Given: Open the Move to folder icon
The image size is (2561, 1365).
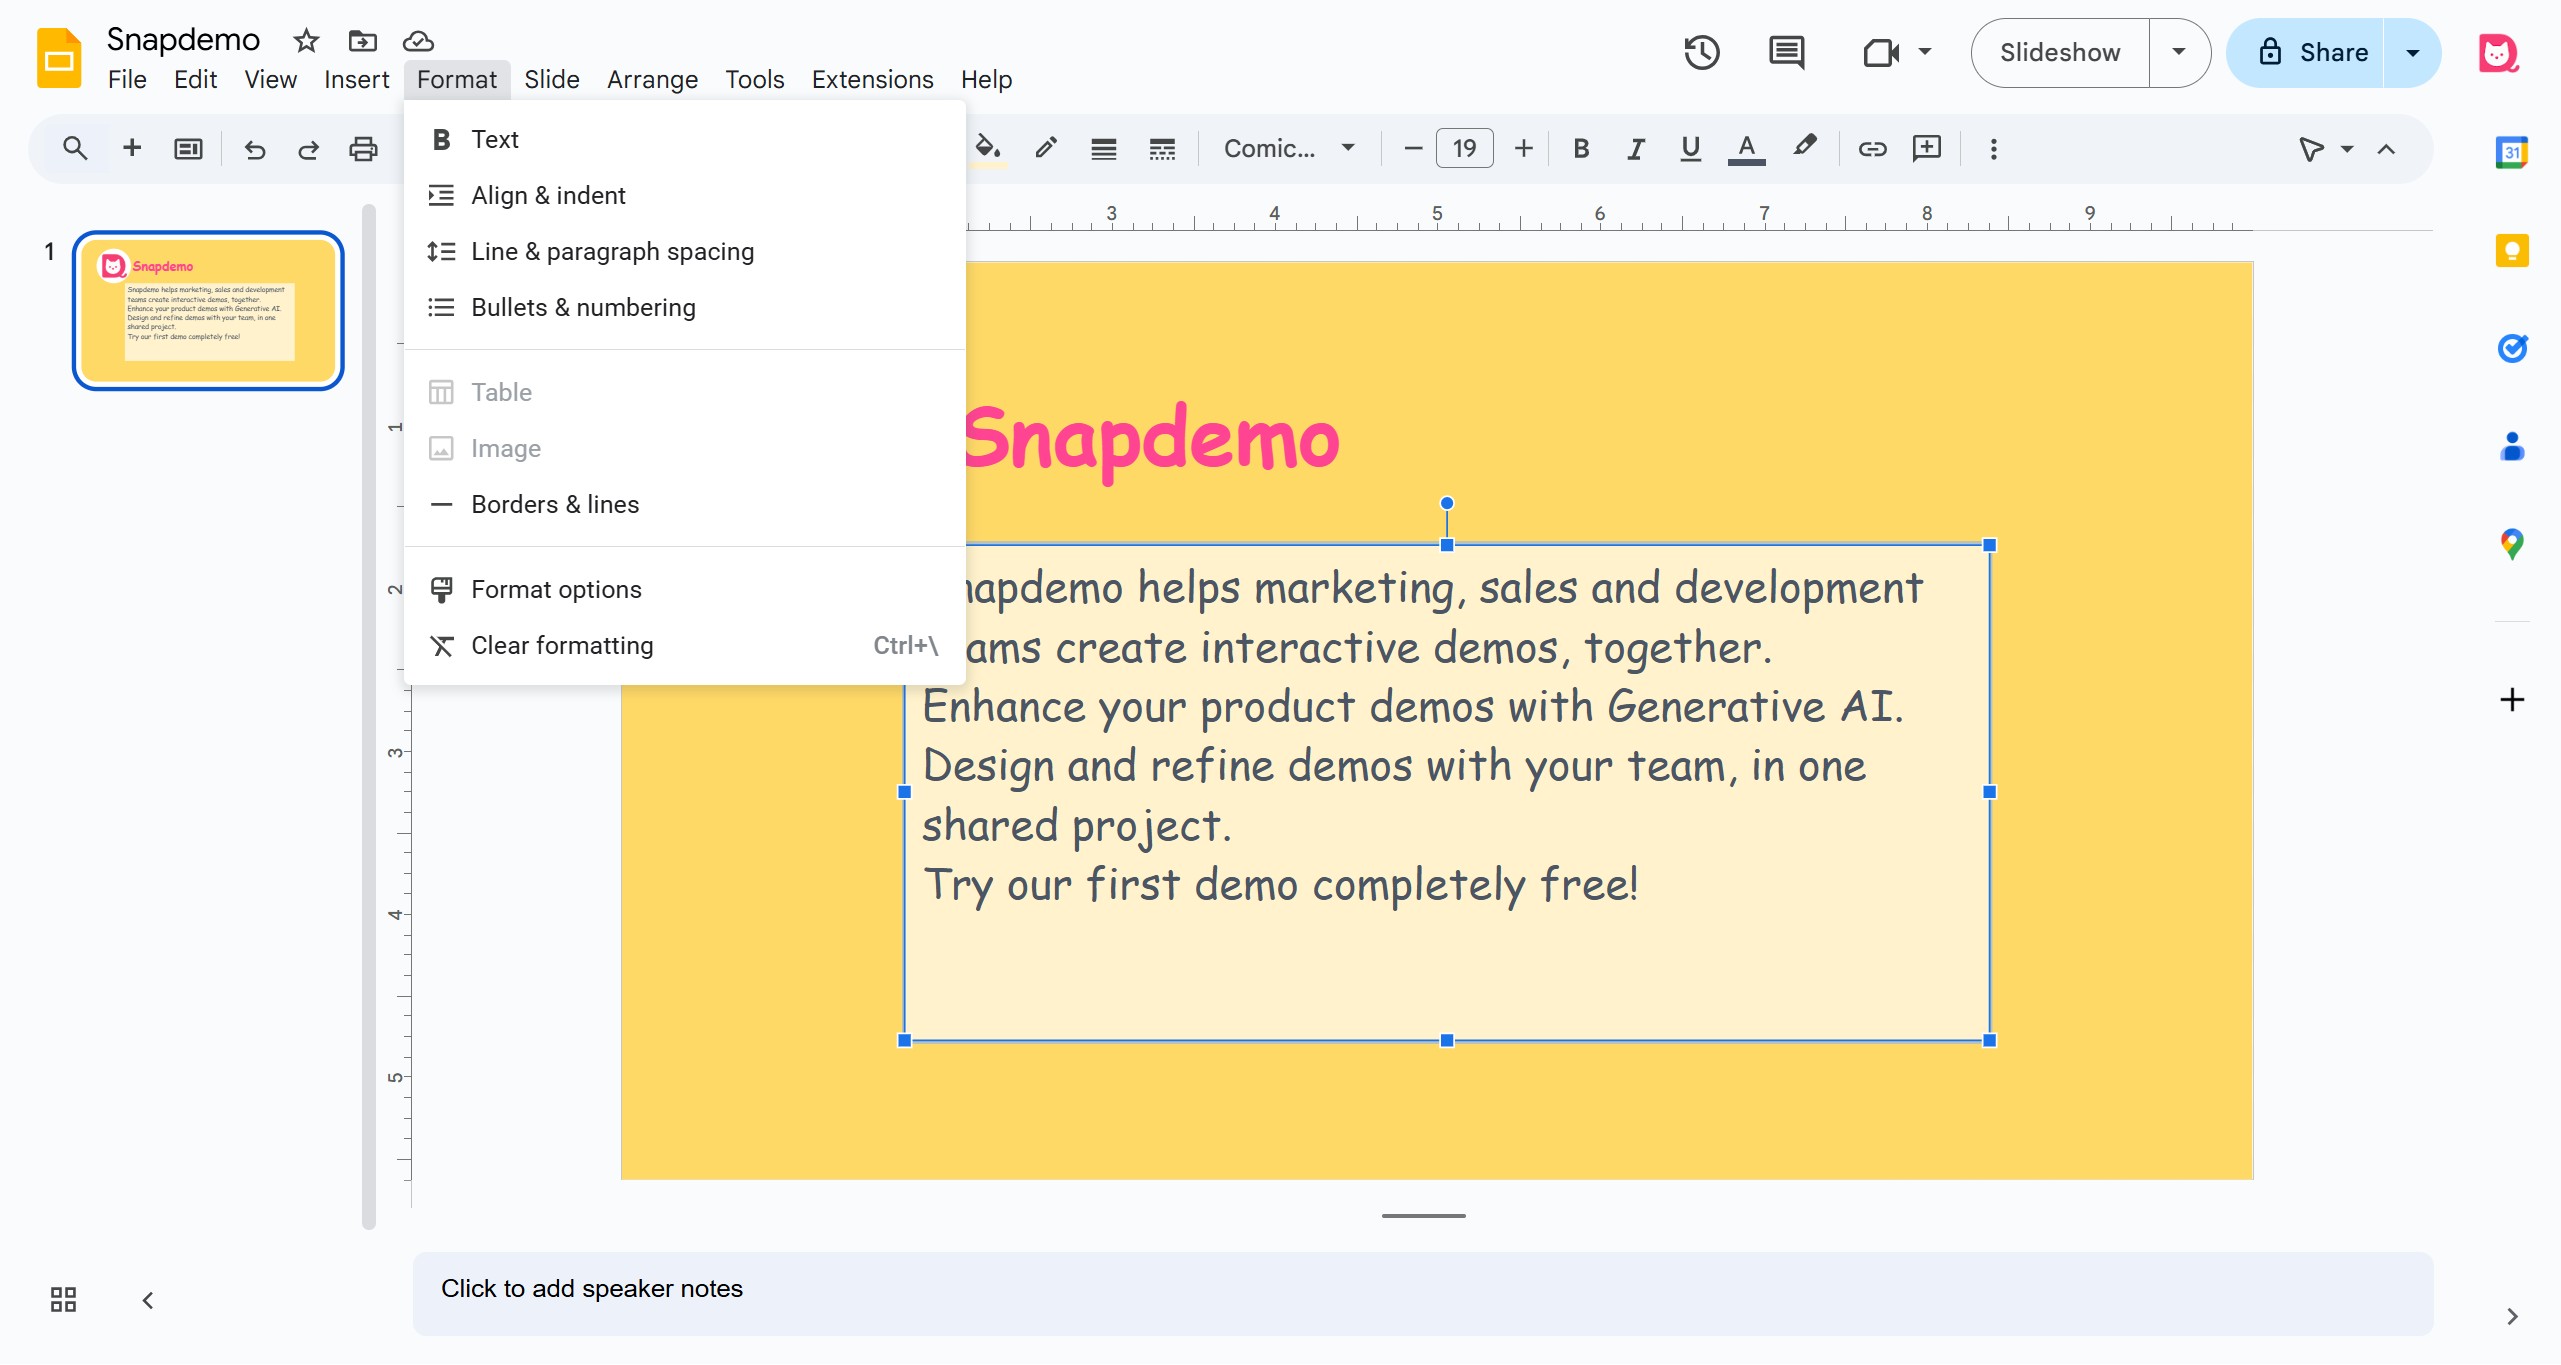Looking at the screenshot, I should pyautogui.click(x=362, y=41).
